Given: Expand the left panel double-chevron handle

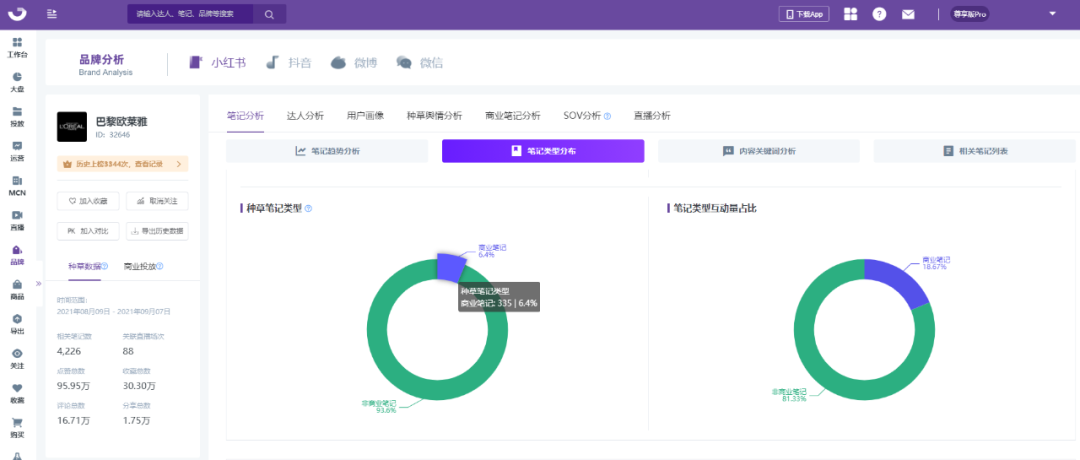Looking at the screenshot, I should click(39, 283).
